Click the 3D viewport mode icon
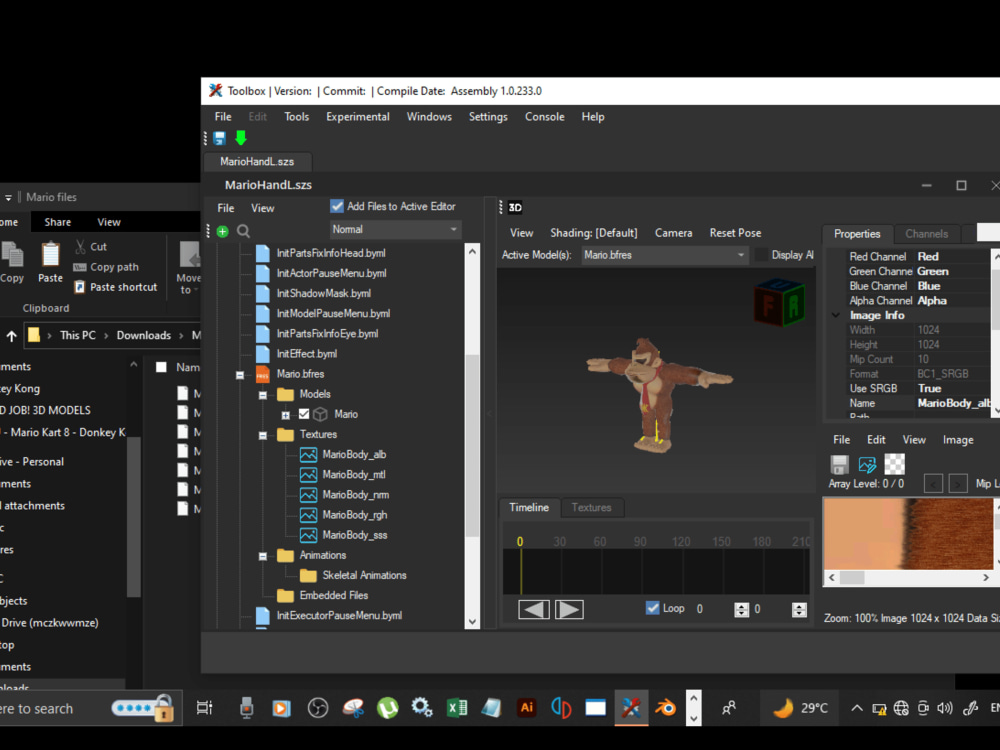The height and width of the screenshot is (750, 1000). coord(515,207)
